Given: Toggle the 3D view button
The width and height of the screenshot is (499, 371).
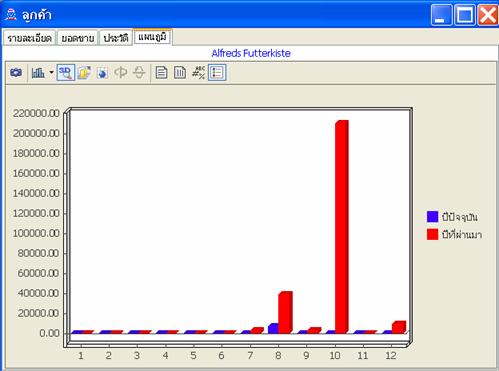Looking at the screenshot, I should click(66, 72).
